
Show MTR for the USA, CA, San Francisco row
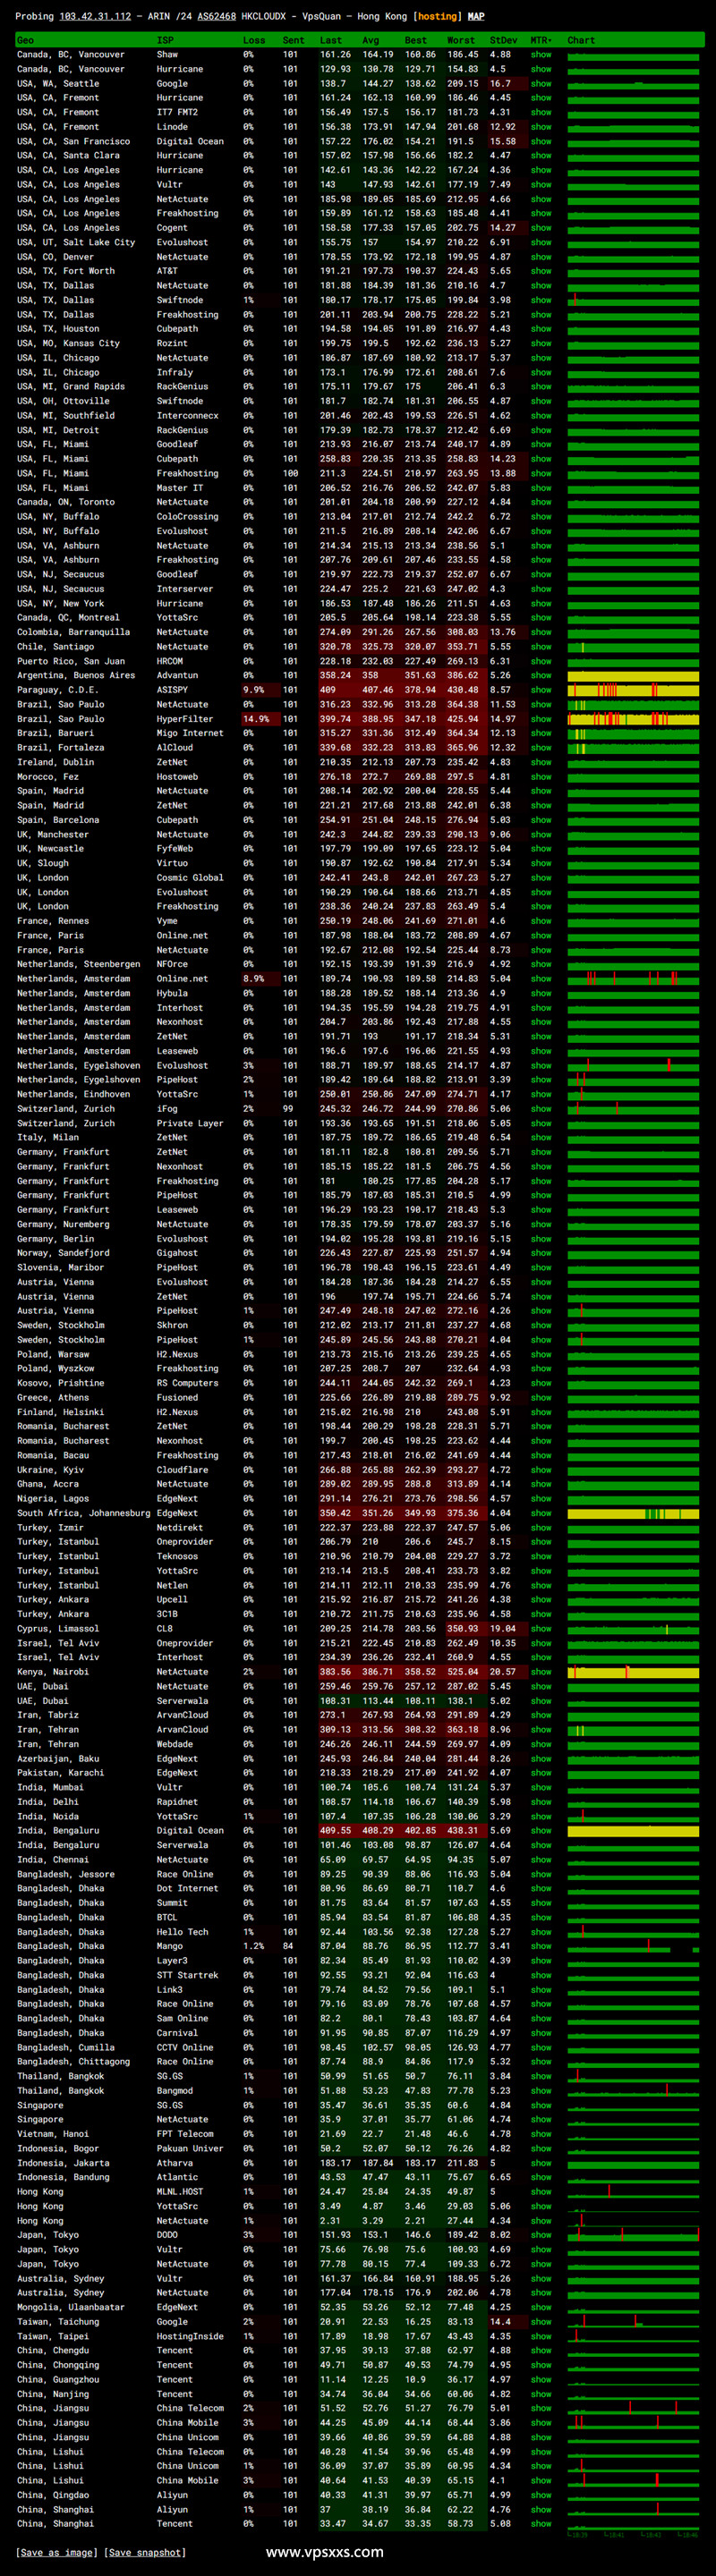coord(541,141)
